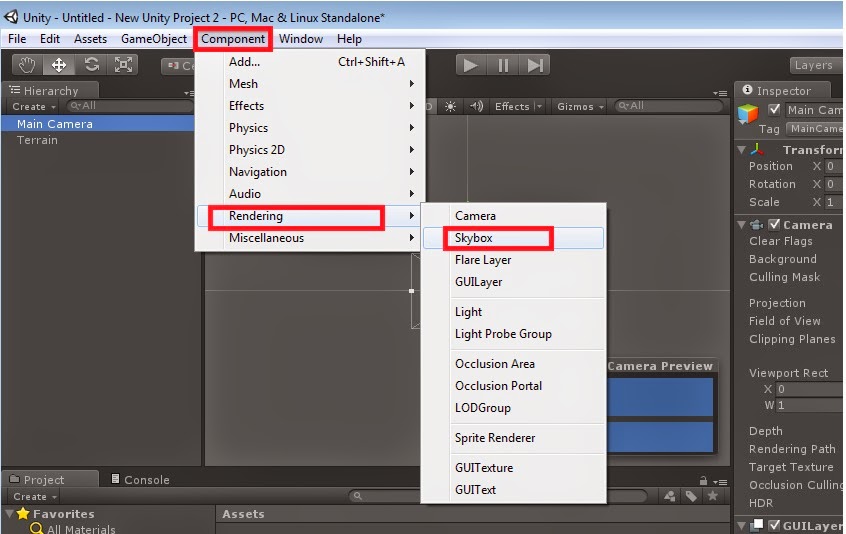Choose Sprite Renderer menu item
This screenshot has height=534, width=846.
(513, 438)
